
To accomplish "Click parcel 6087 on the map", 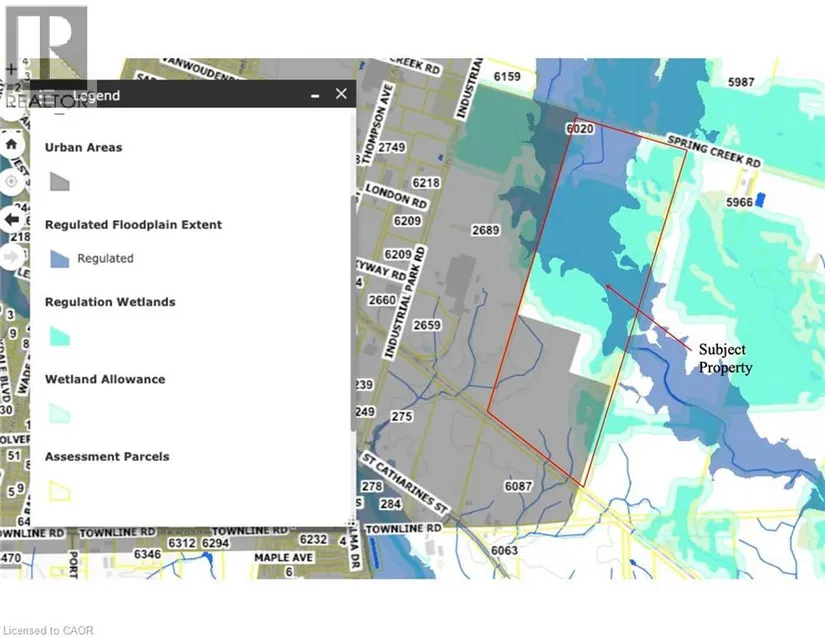I will point(518,486).
